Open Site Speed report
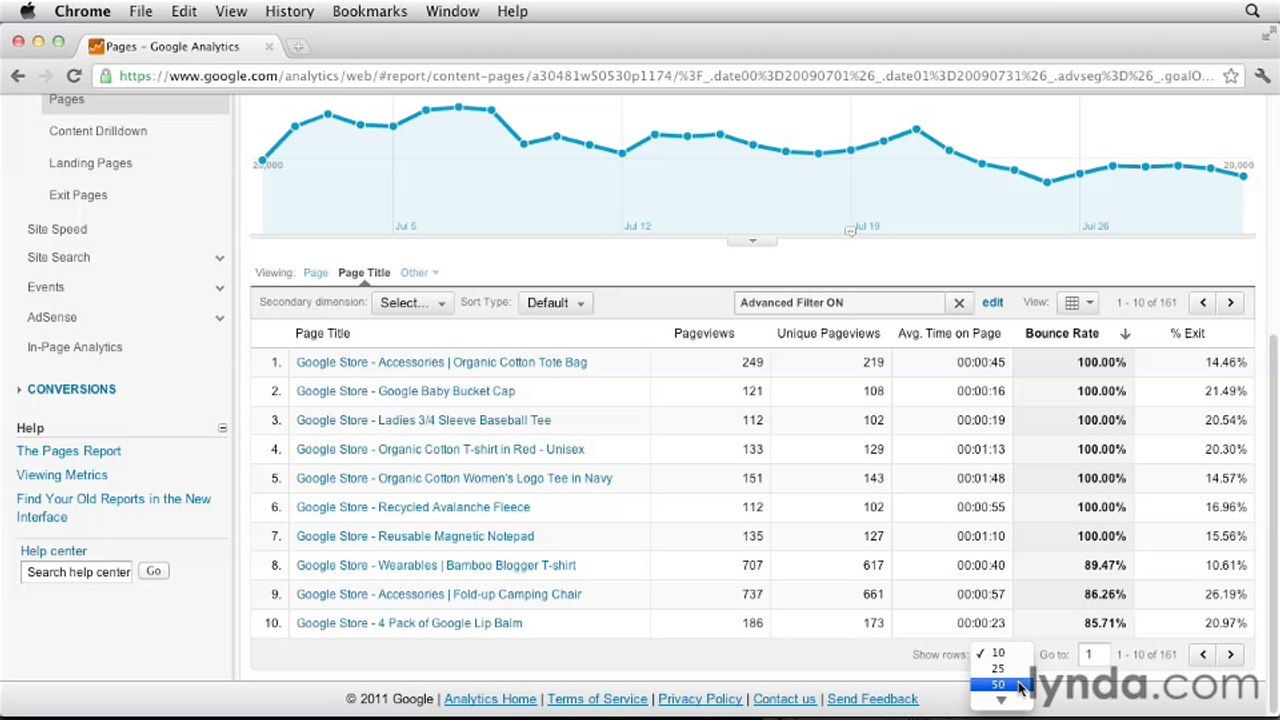 click(57, 229)
